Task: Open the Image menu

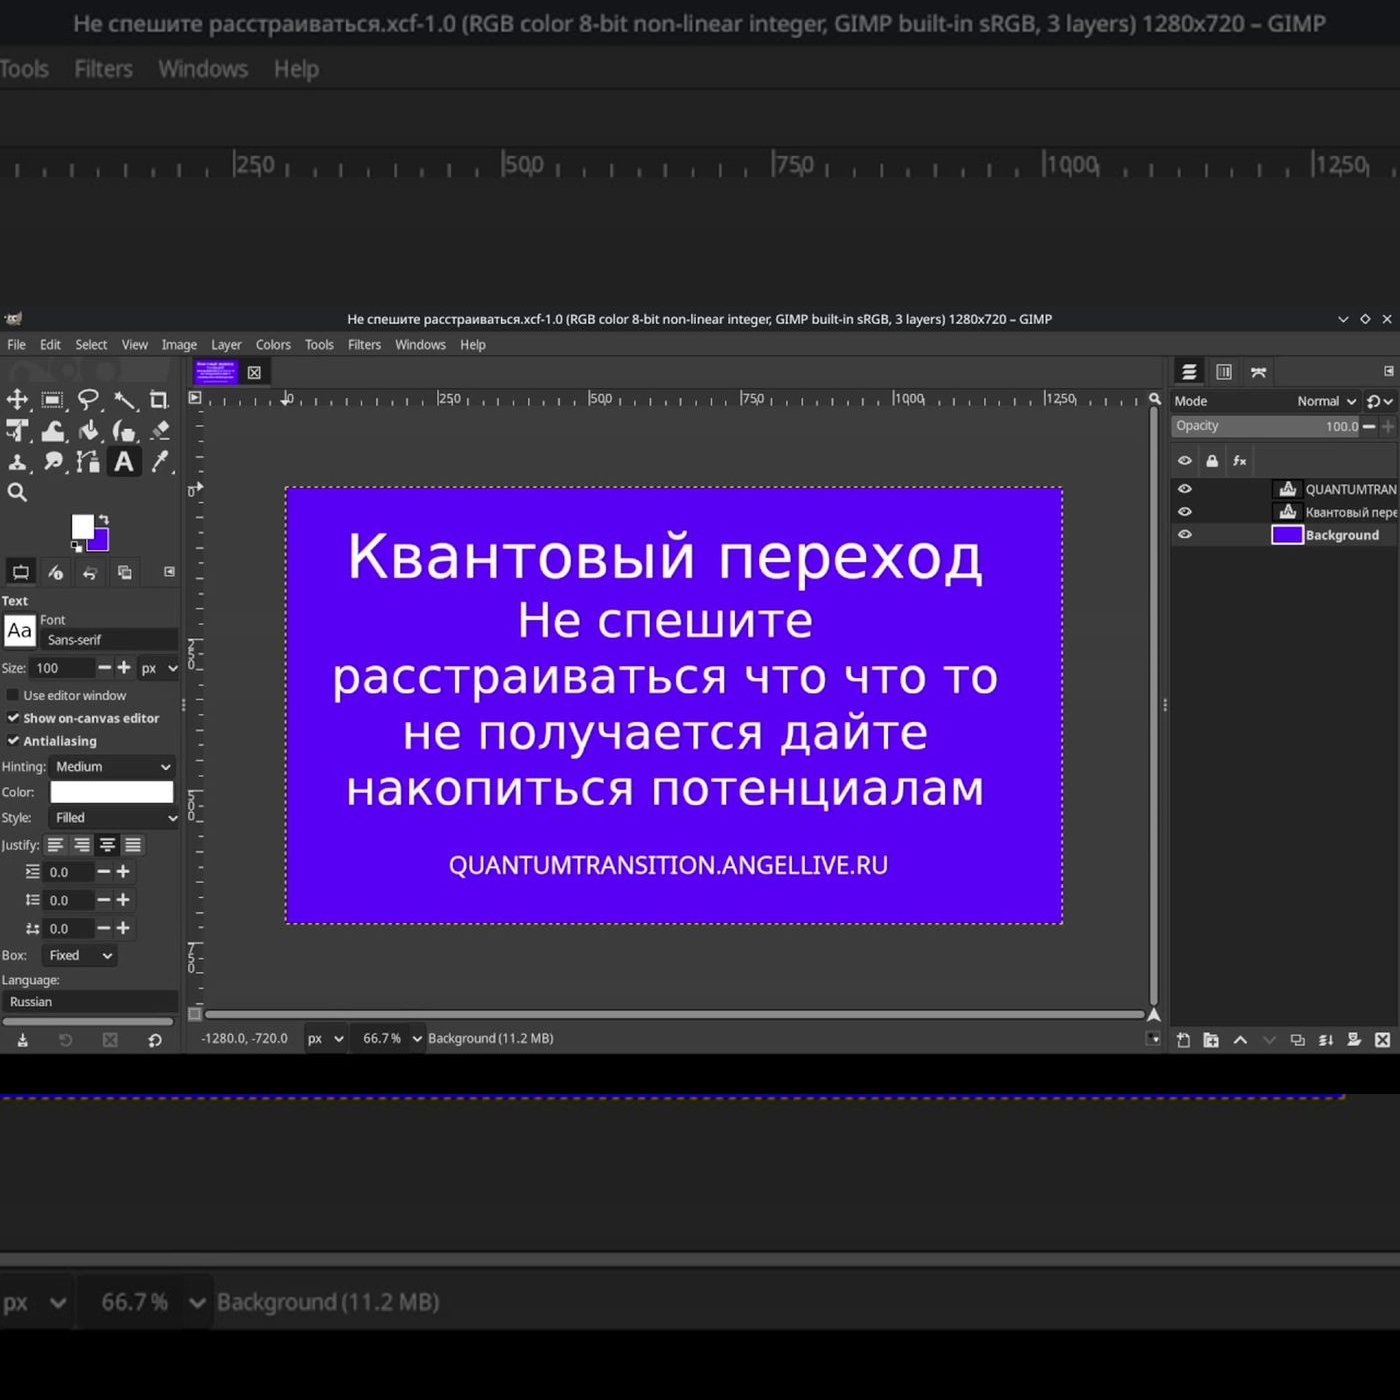Action: coord(179,345)
